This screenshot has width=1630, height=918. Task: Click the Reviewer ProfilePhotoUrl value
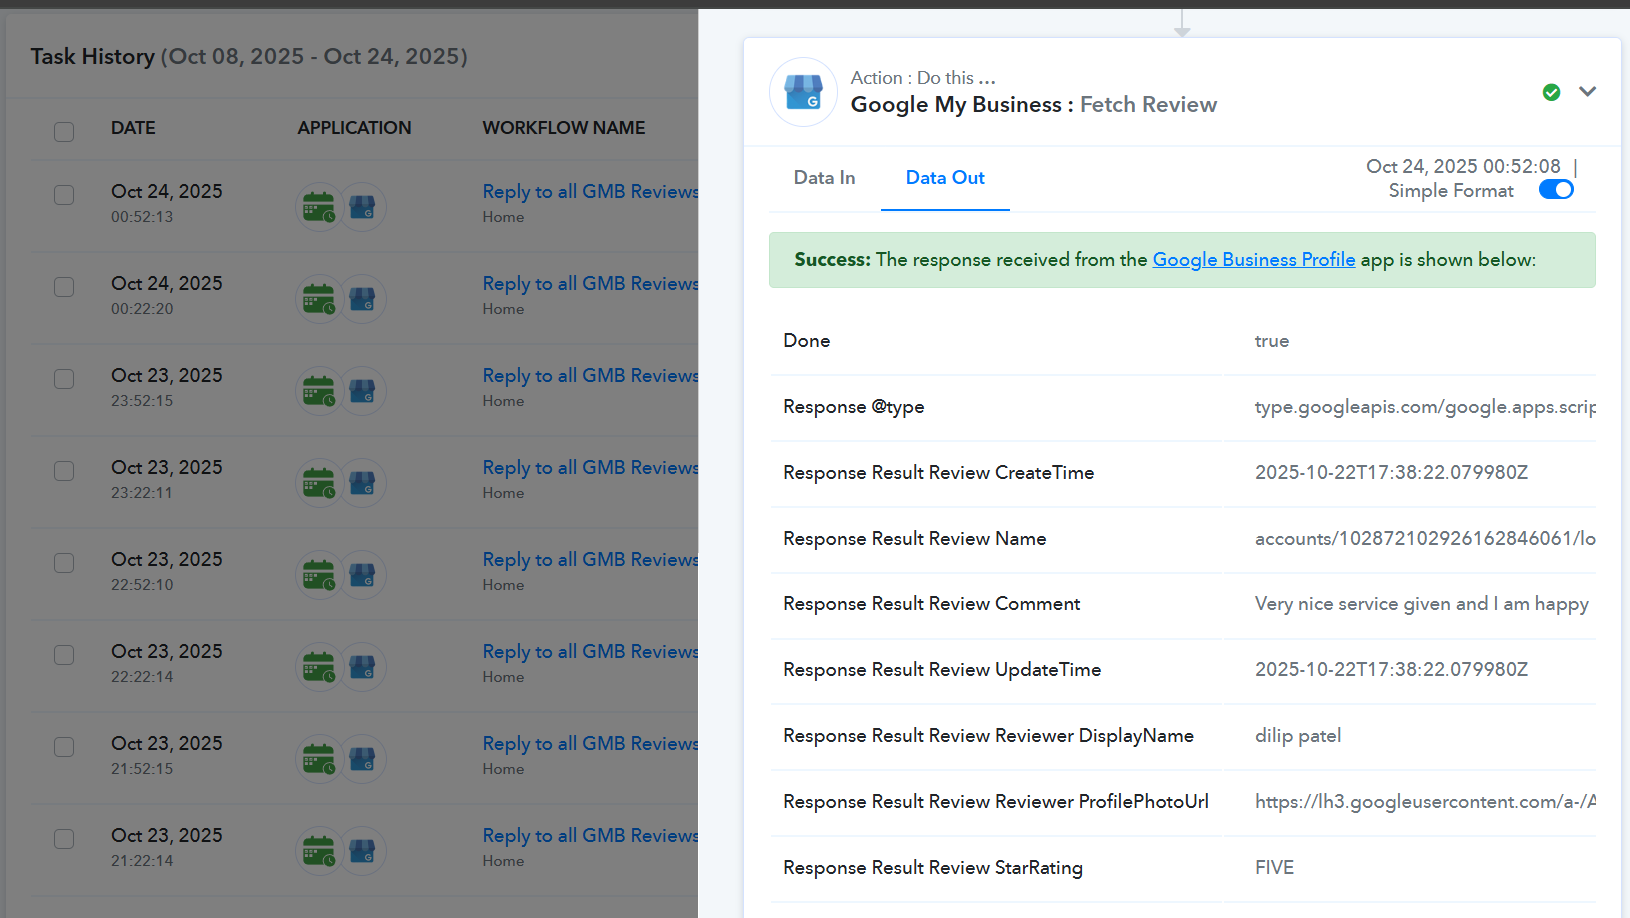(1424, 802)
